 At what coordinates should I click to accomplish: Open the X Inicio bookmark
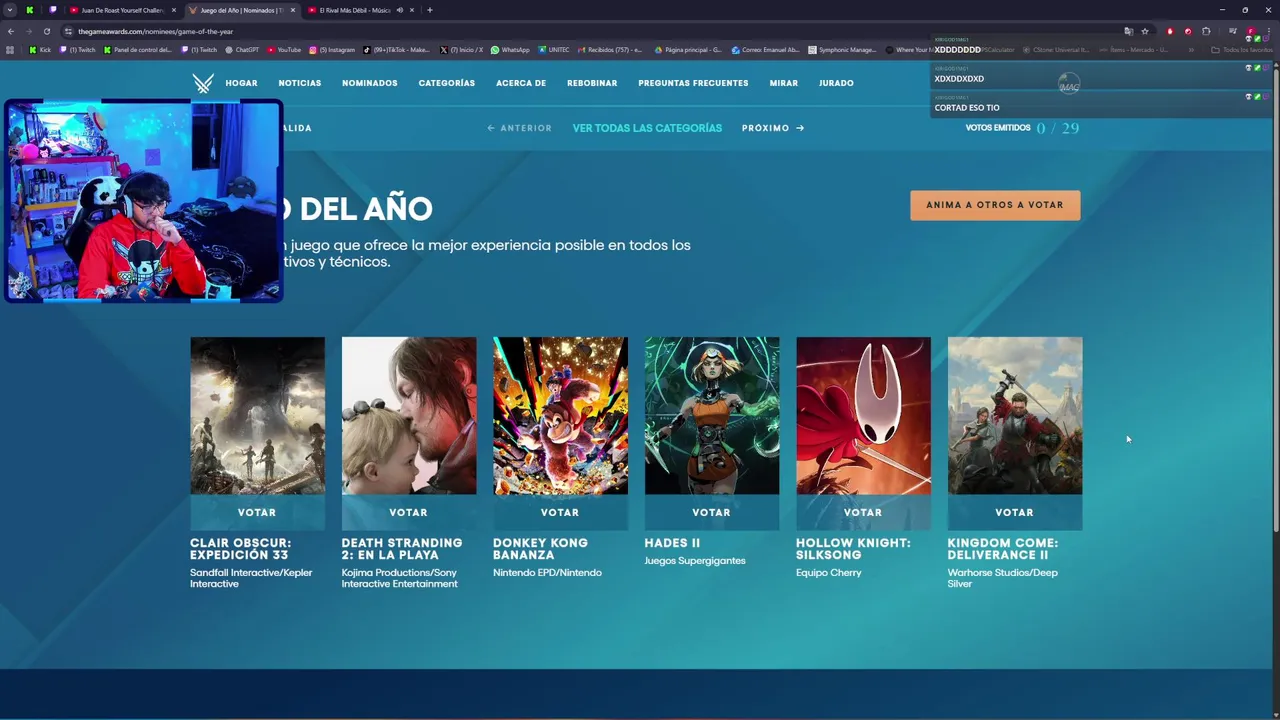[461, 49]
